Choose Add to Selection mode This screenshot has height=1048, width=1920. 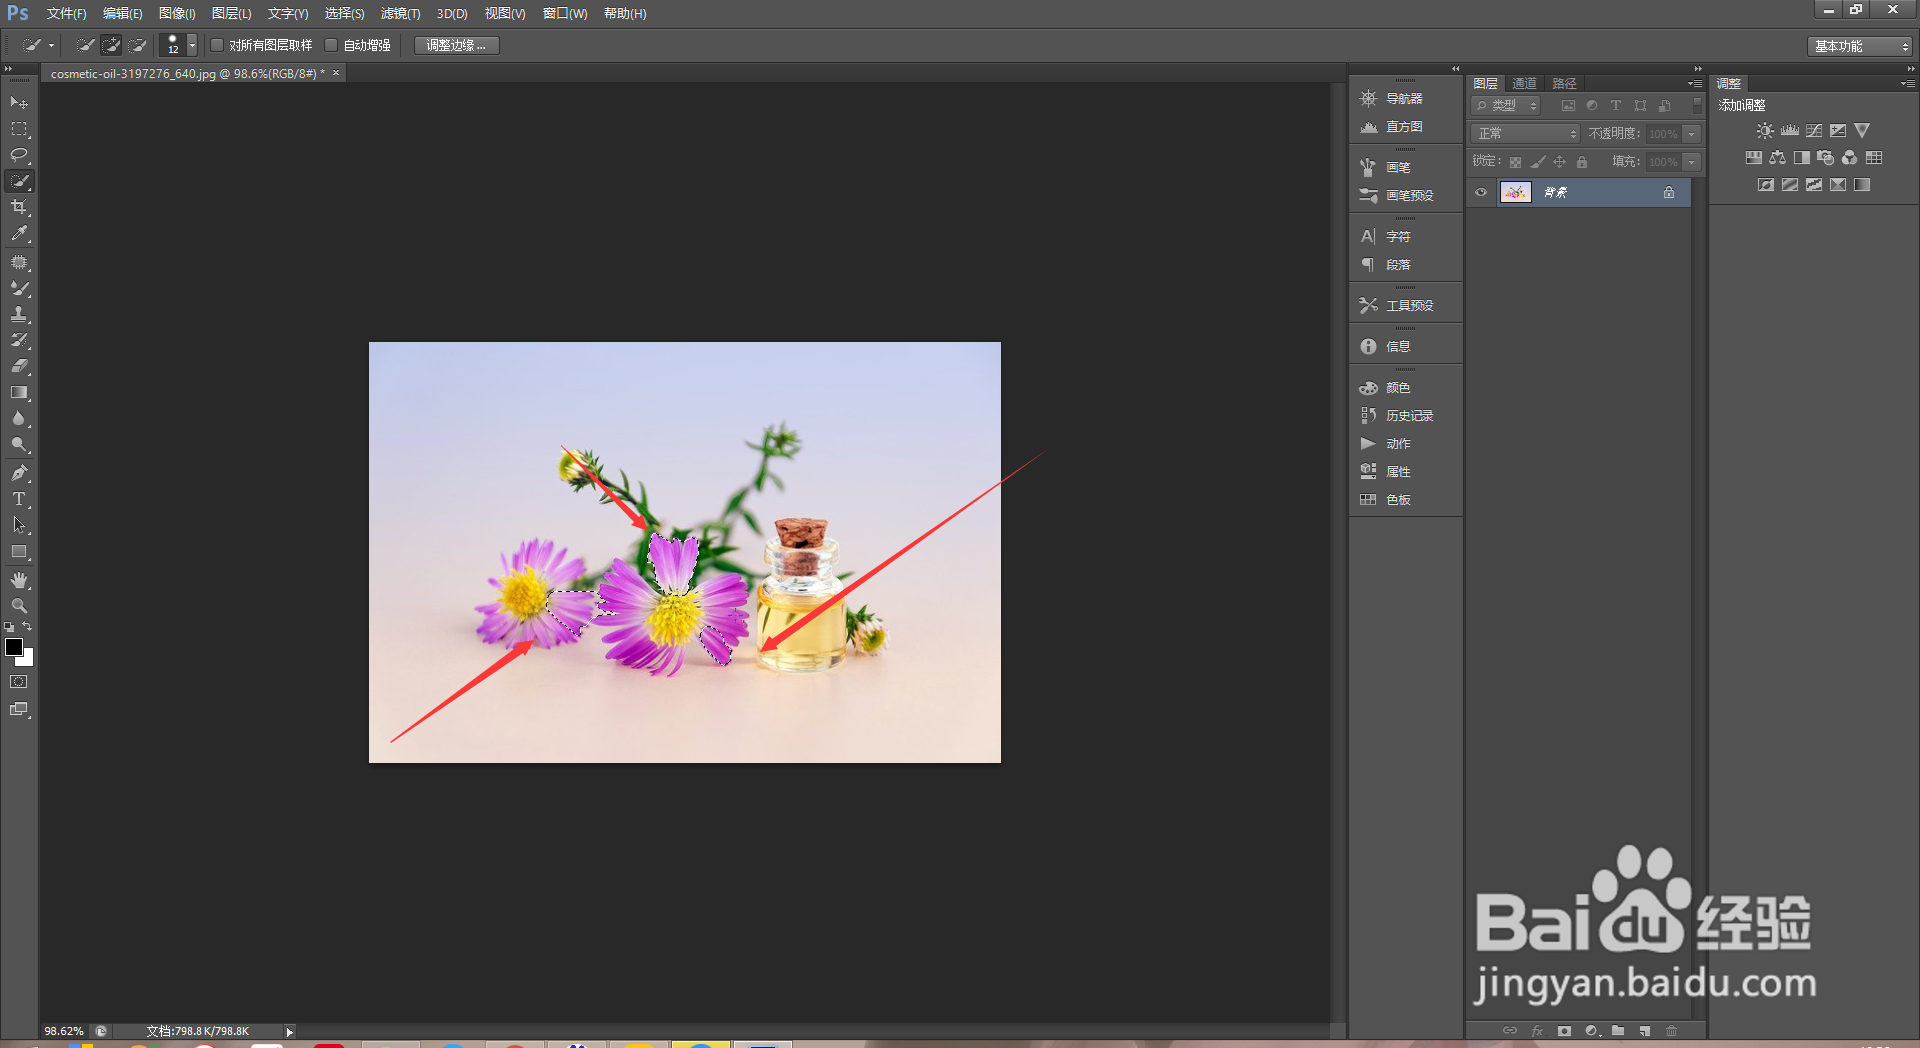click(x=112, y=45)
